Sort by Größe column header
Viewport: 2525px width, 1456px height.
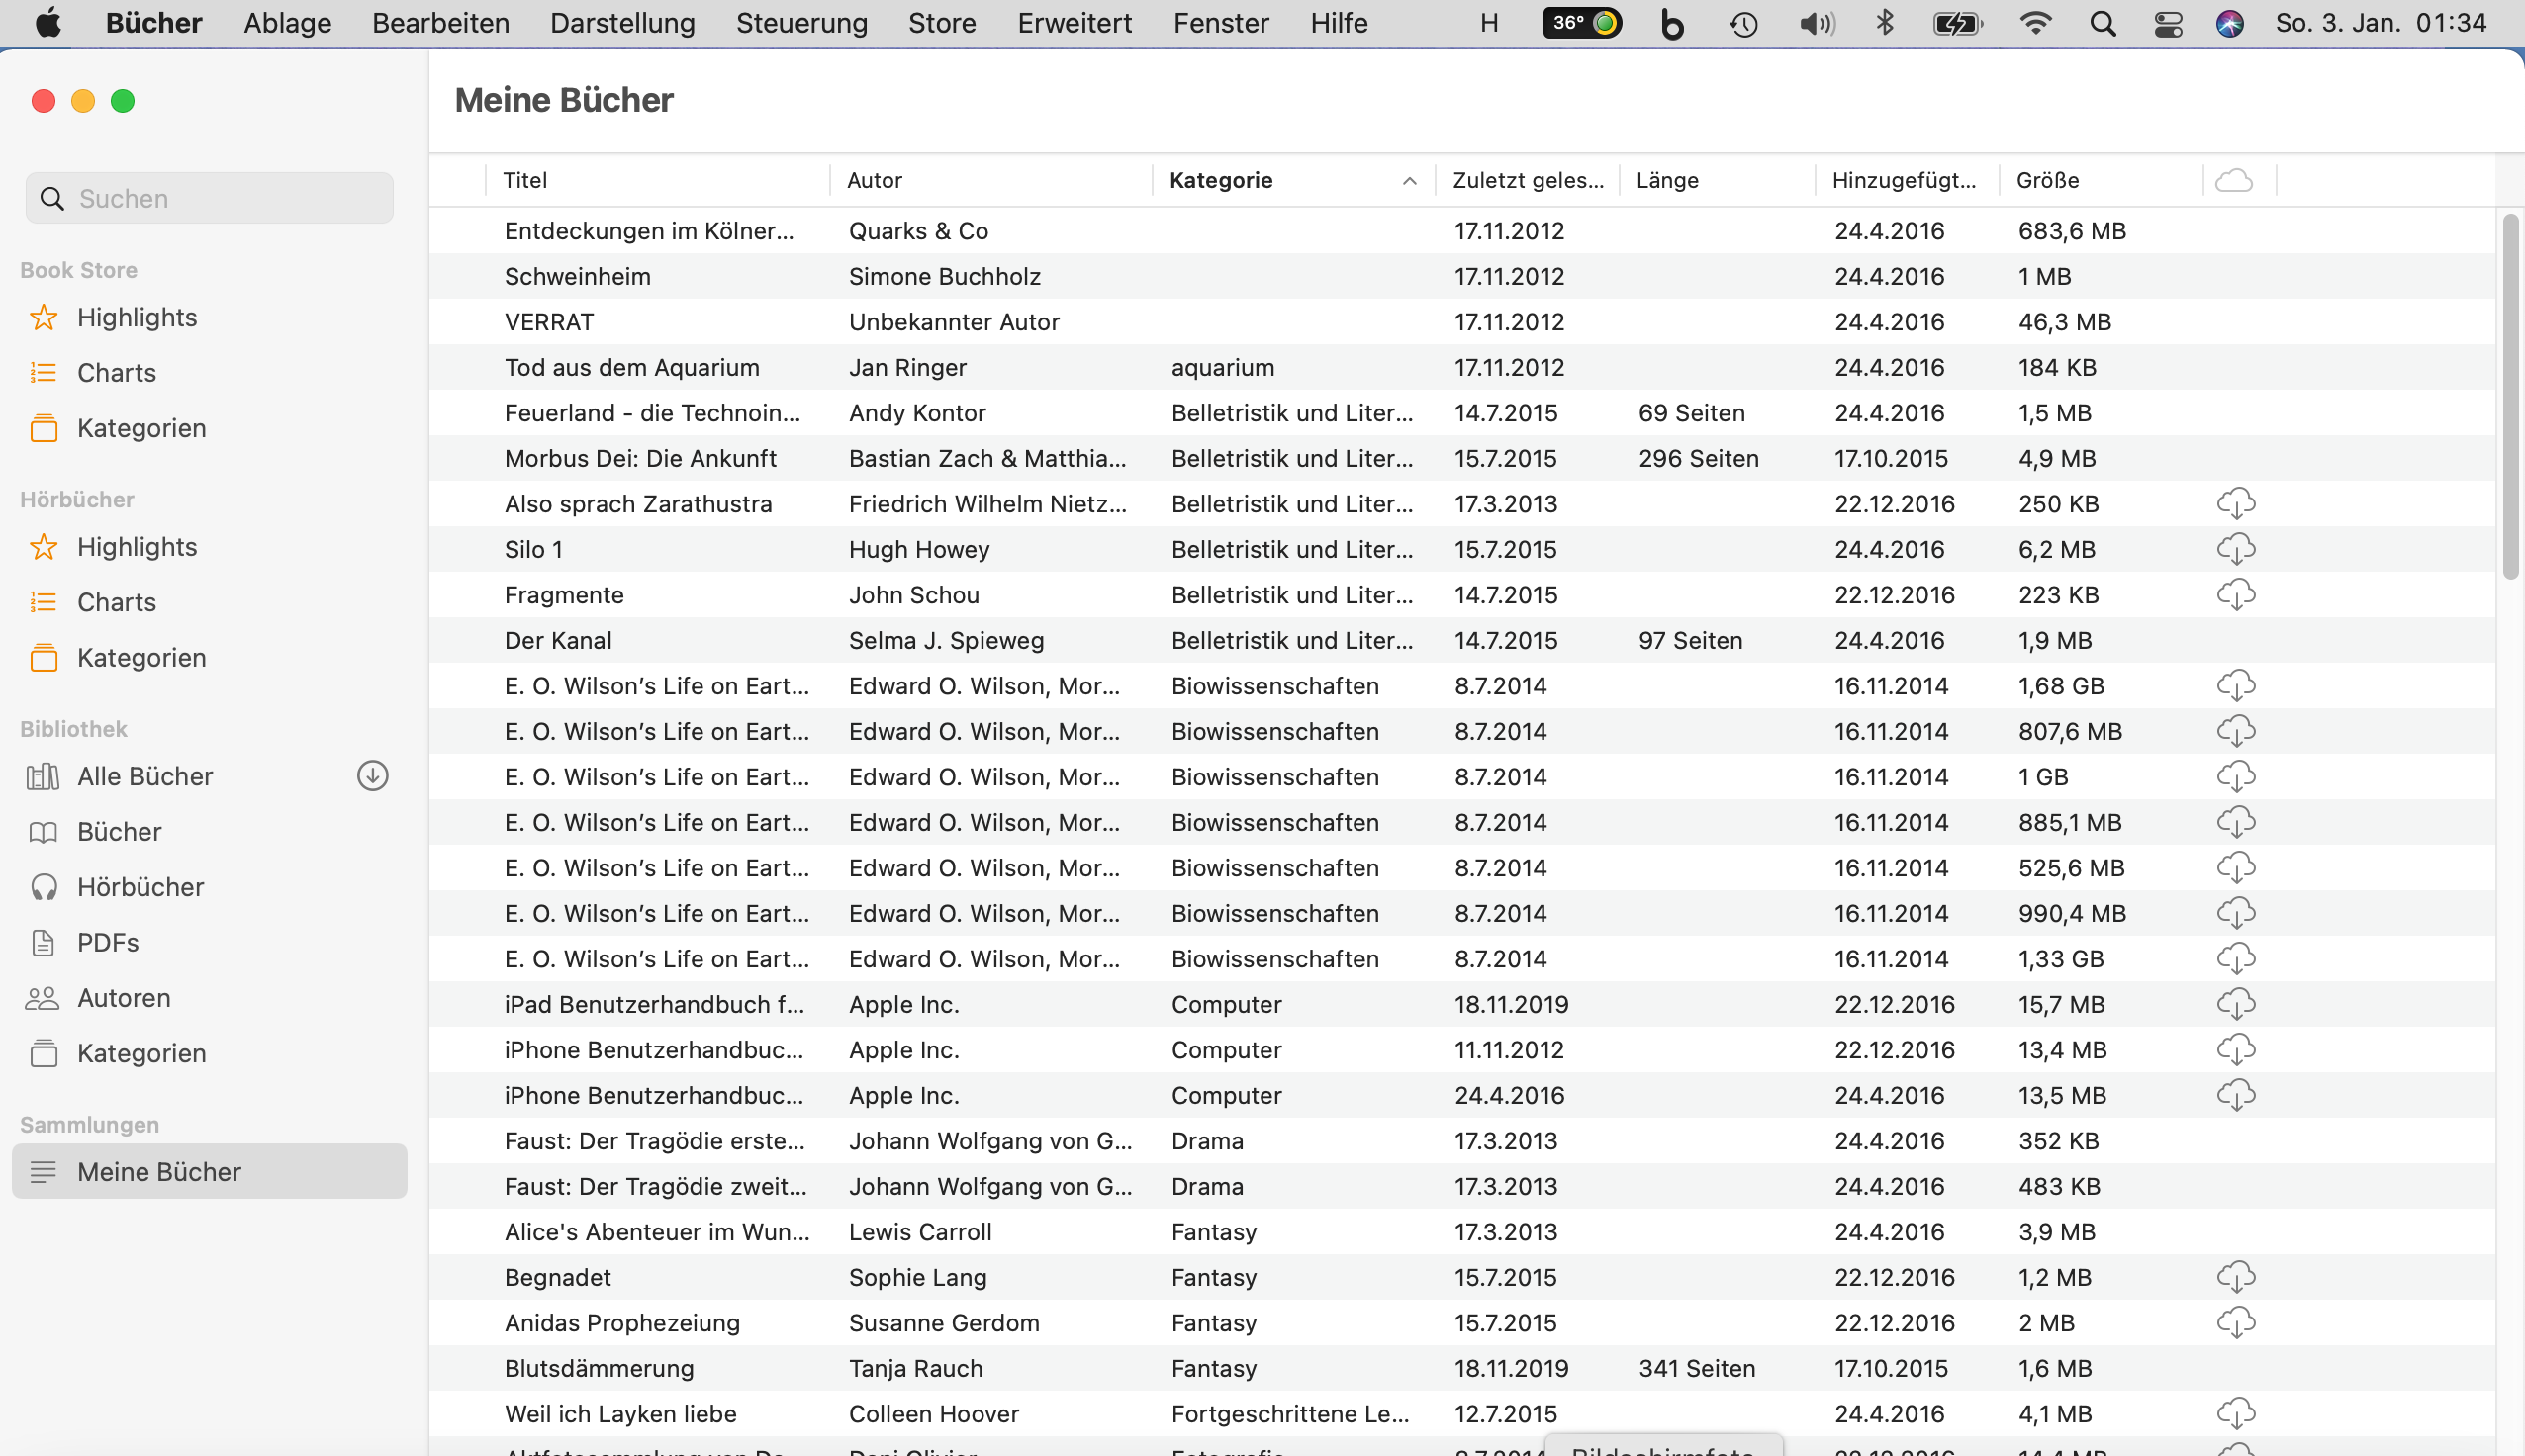[2047, 180]
